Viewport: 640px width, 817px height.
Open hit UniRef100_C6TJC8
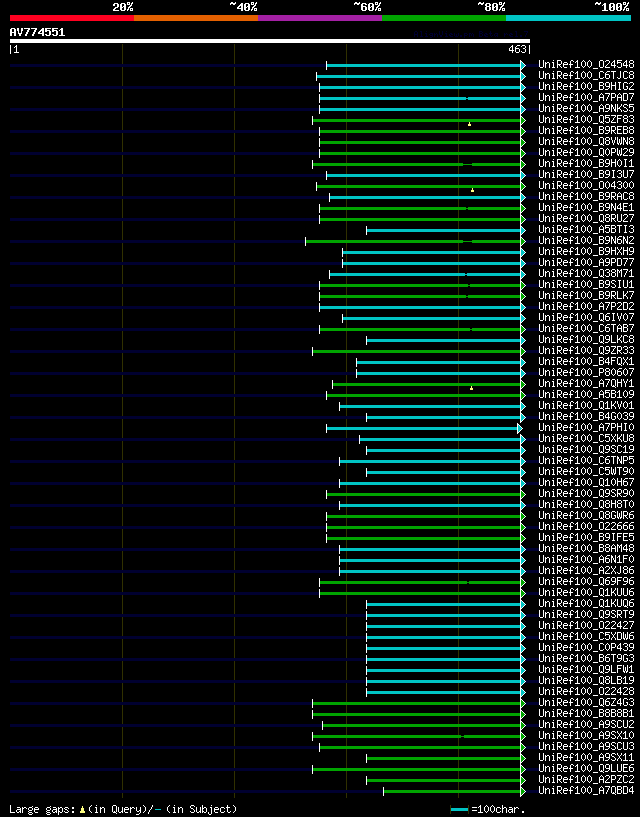tap(586, 76)
